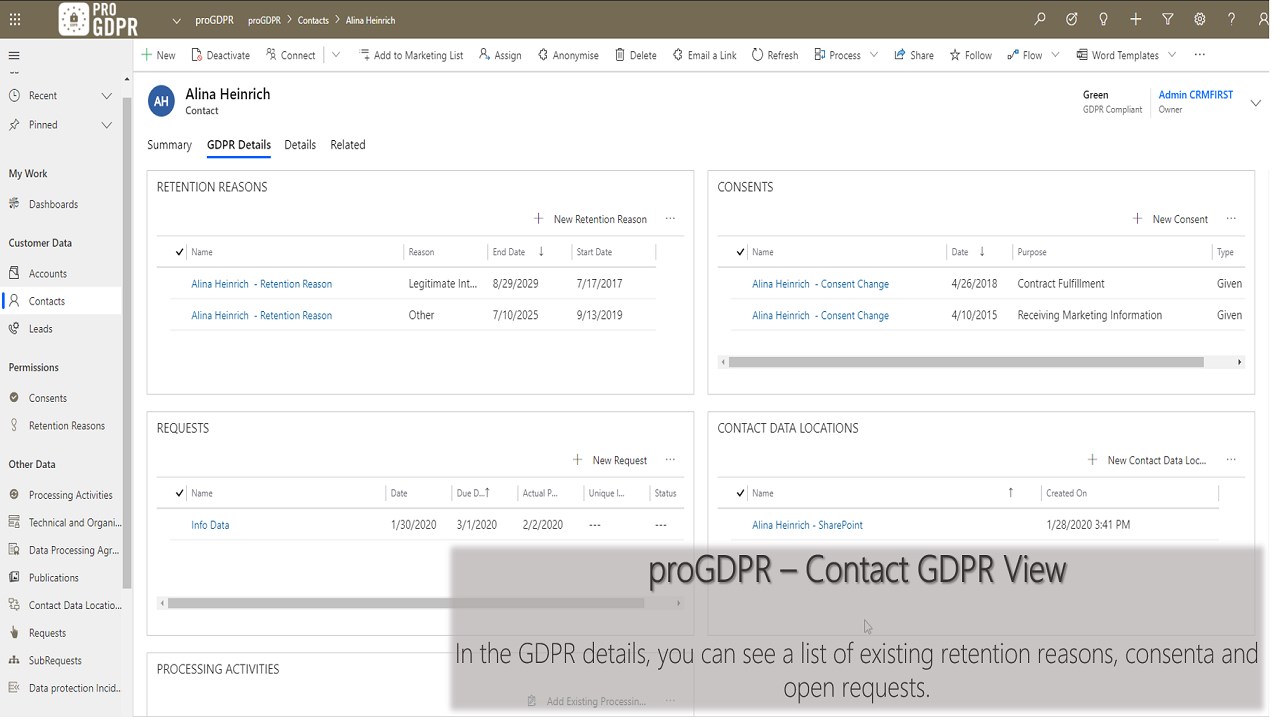Screen dimensions: 1280x720
Task: Select all rows checkbox in Retention Reasons
Action: [x=180, y=252]
